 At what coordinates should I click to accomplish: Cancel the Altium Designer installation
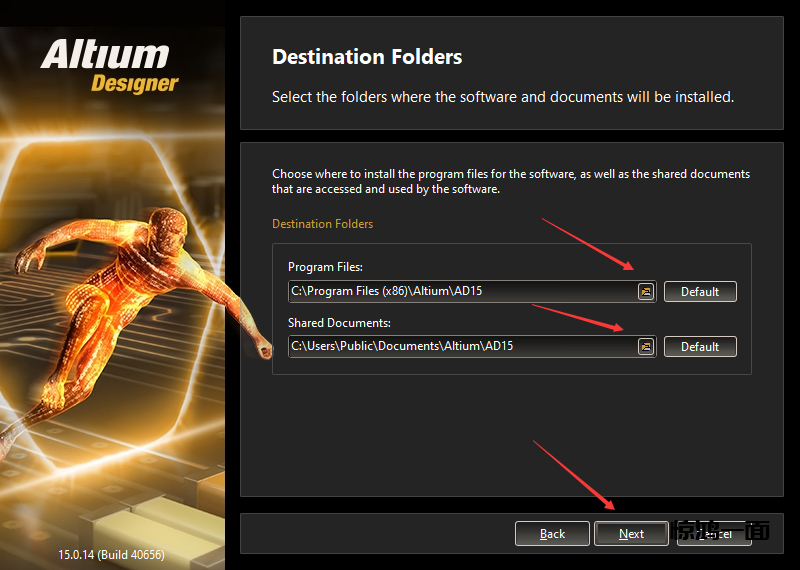(714, 534)
